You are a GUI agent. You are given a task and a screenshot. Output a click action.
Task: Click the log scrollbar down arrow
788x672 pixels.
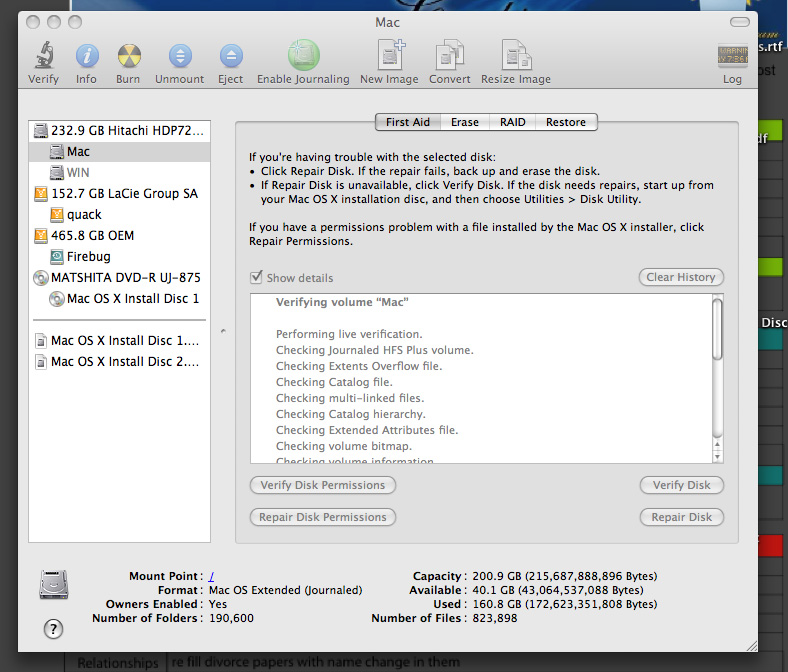tap(718, 457)
